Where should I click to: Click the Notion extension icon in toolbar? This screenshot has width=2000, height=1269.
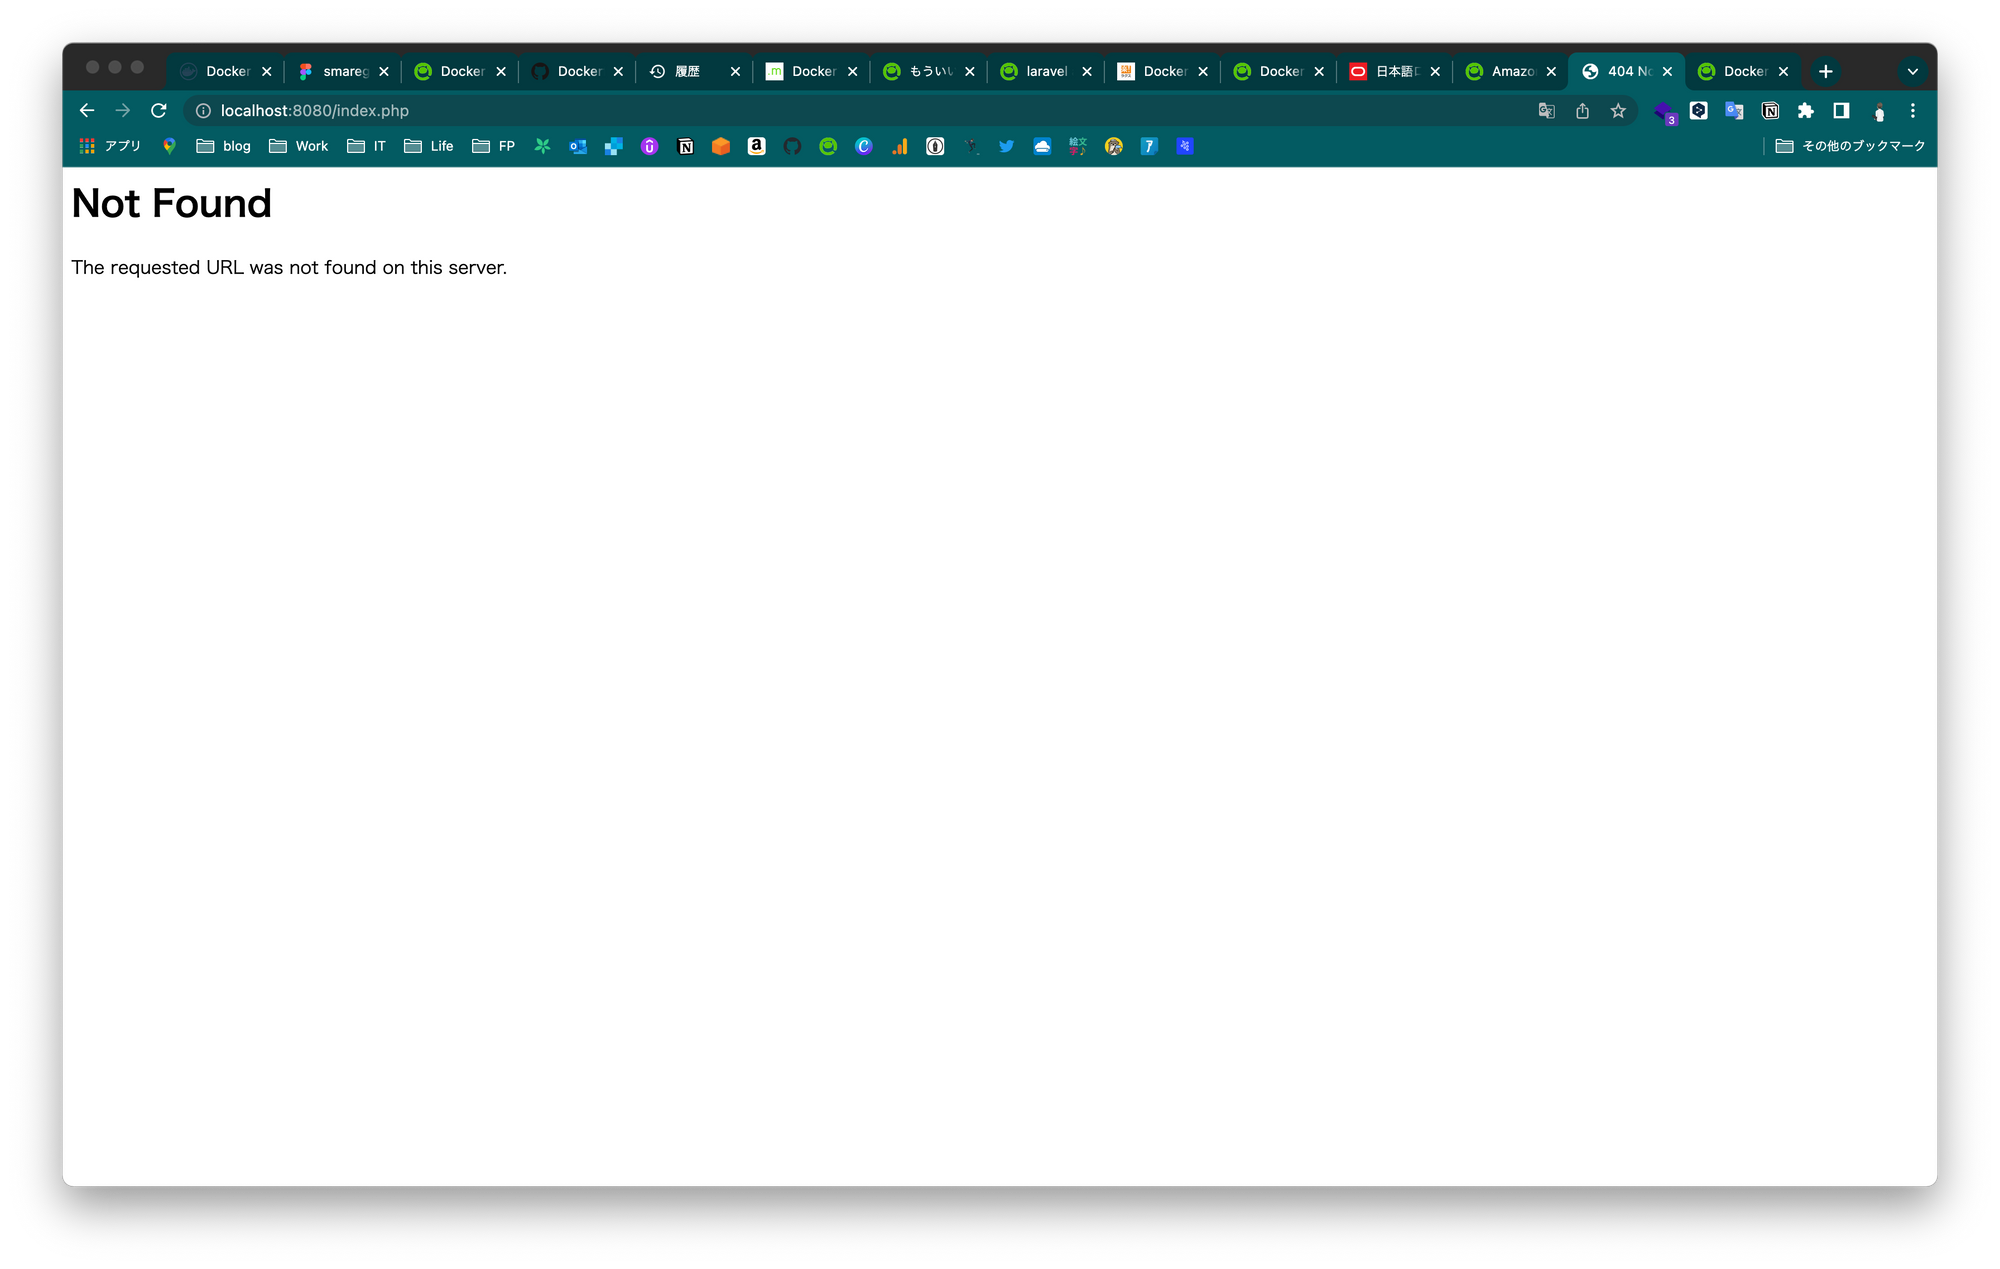[1770, 111]
